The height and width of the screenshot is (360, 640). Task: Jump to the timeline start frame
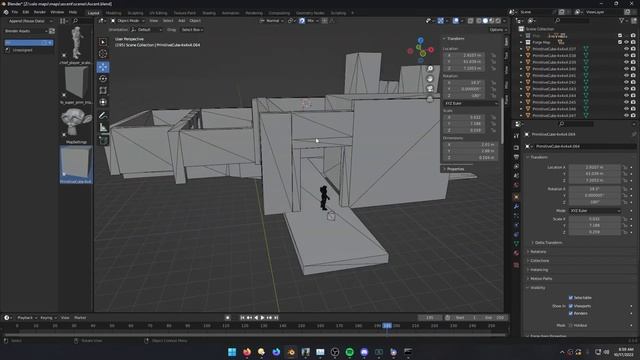point(242,318)
